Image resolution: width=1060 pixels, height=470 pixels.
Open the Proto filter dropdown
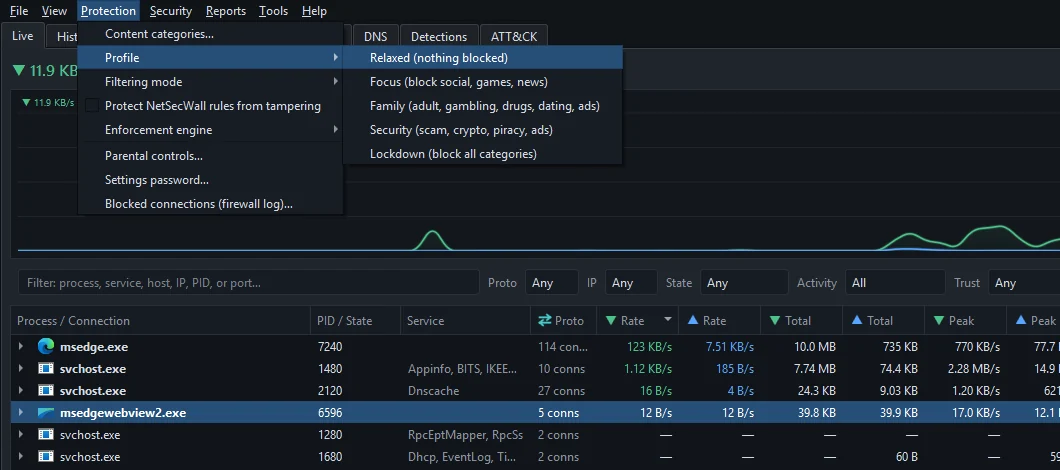(x=551, y=283)
